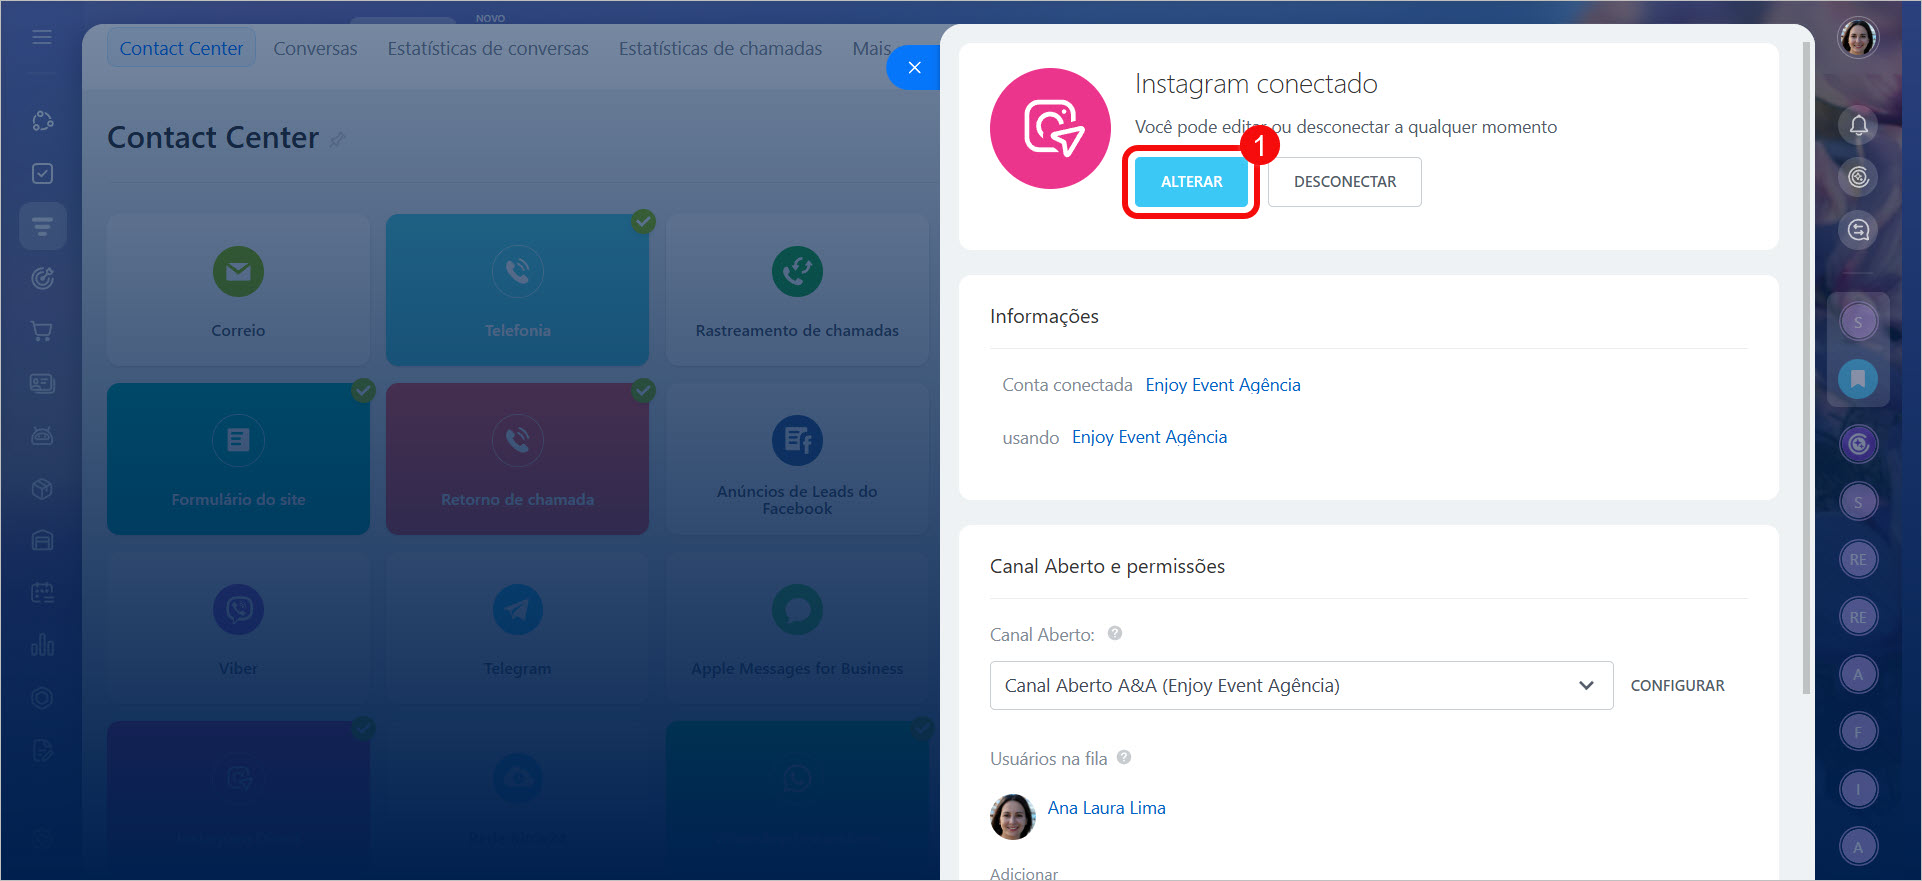The height and width of the screenshot is (881, 1922).
Task: Open the hamburger menu in left sidebar
Action: click(42, 37)
